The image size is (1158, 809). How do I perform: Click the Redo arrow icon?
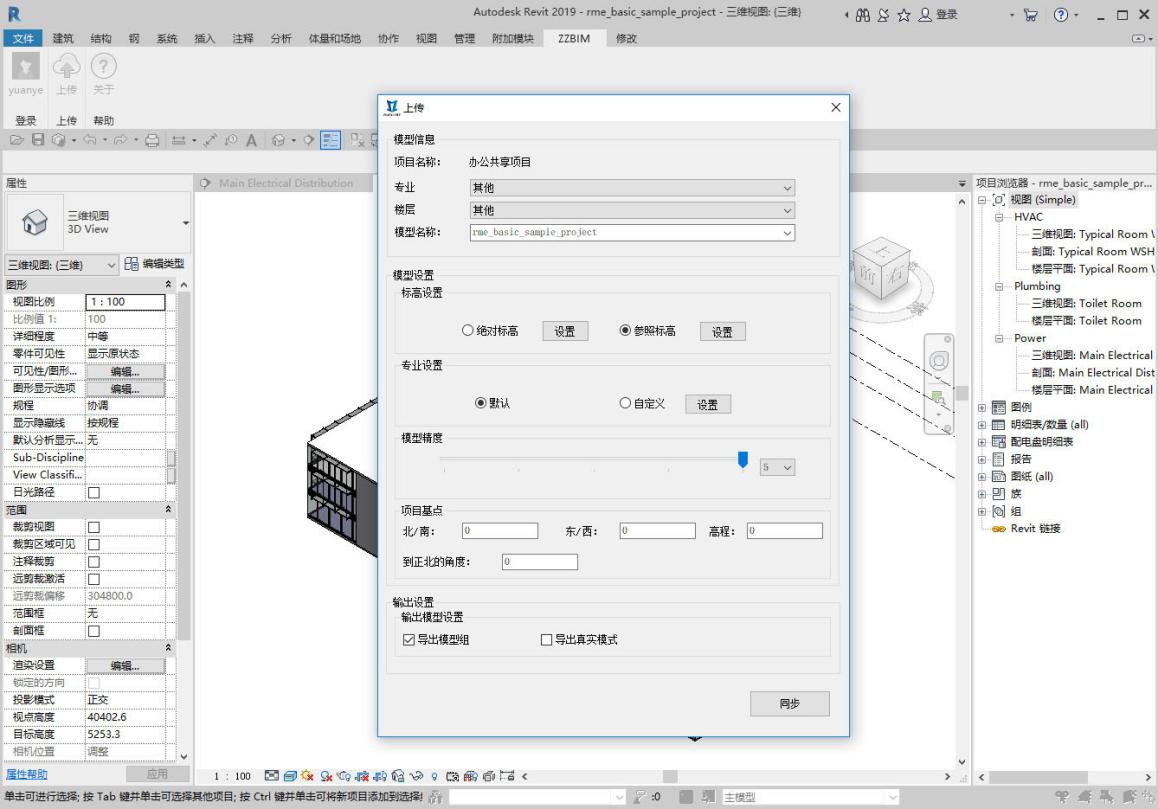(120, 140)
